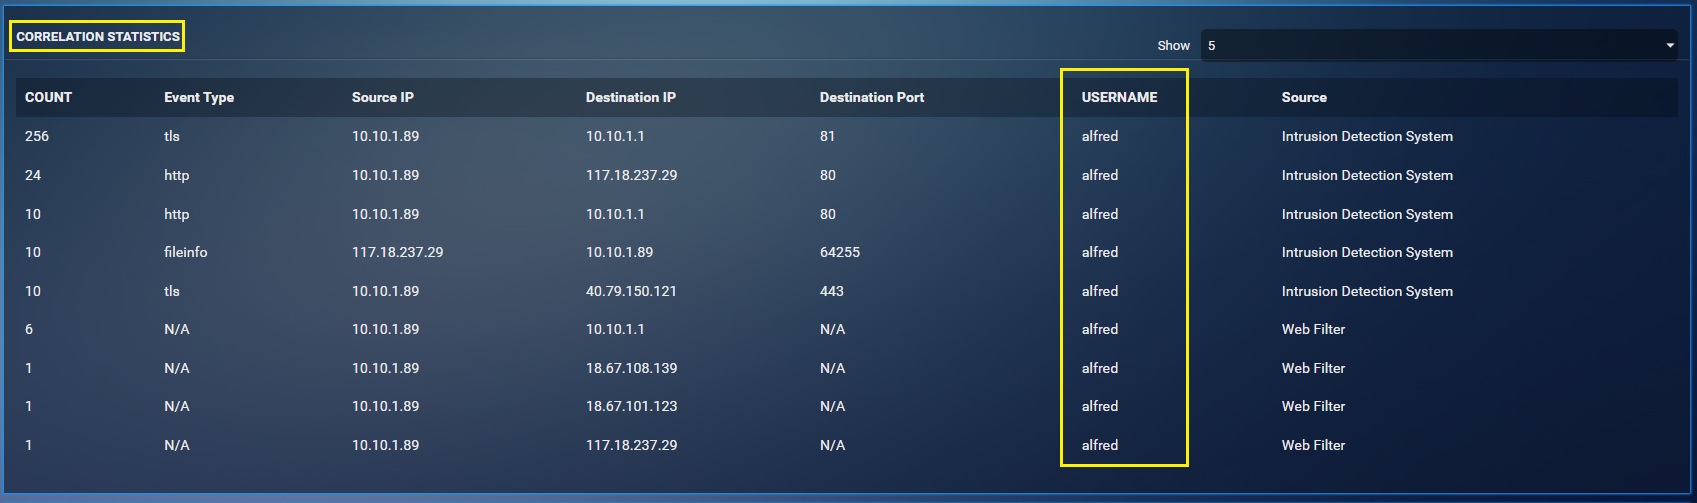This screenshot has height=503, width=1697.
Task: Click the Show count combo box field
Action: click(1439, 45)
